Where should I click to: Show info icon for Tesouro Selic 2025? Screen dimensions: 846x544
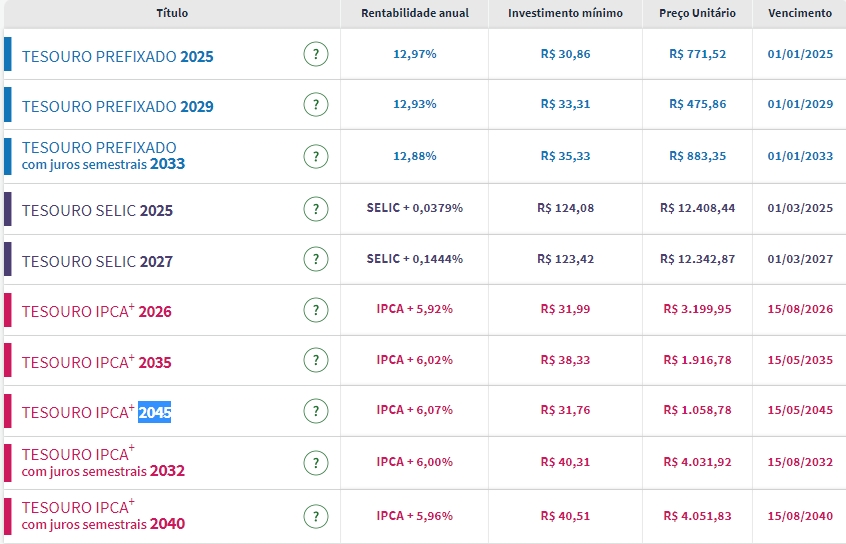coord(315,209)
